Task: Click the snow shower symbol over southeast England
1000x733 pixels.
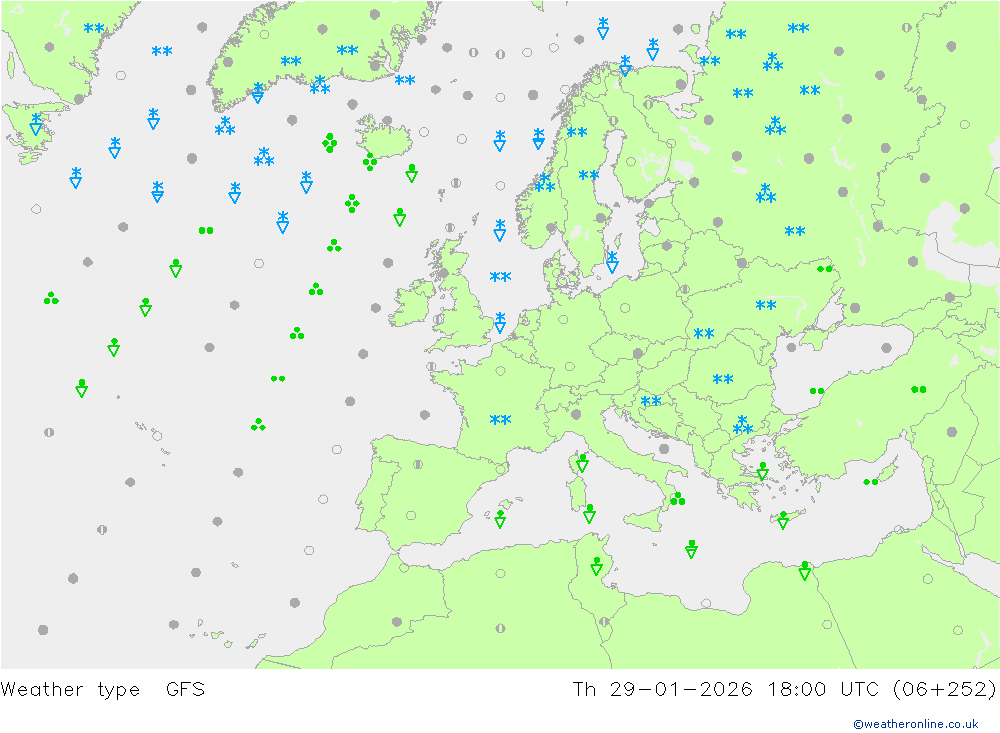Action: coord(500,322)
